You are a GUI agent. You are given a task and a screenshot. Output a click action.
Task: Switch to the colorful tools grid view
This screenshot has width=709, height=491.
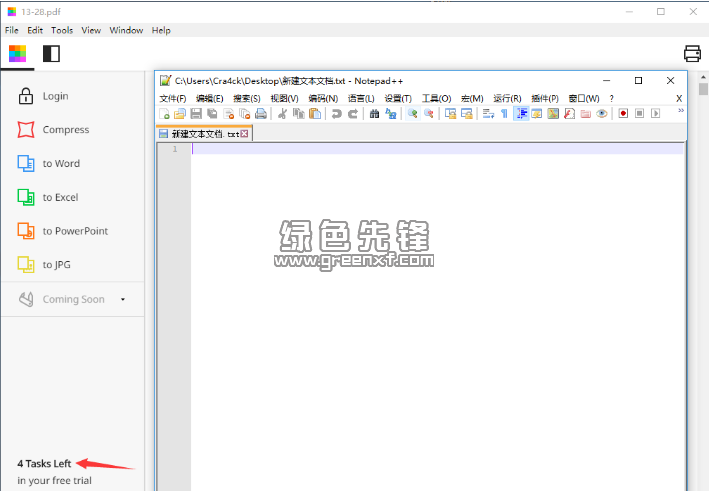coord(17,54)
